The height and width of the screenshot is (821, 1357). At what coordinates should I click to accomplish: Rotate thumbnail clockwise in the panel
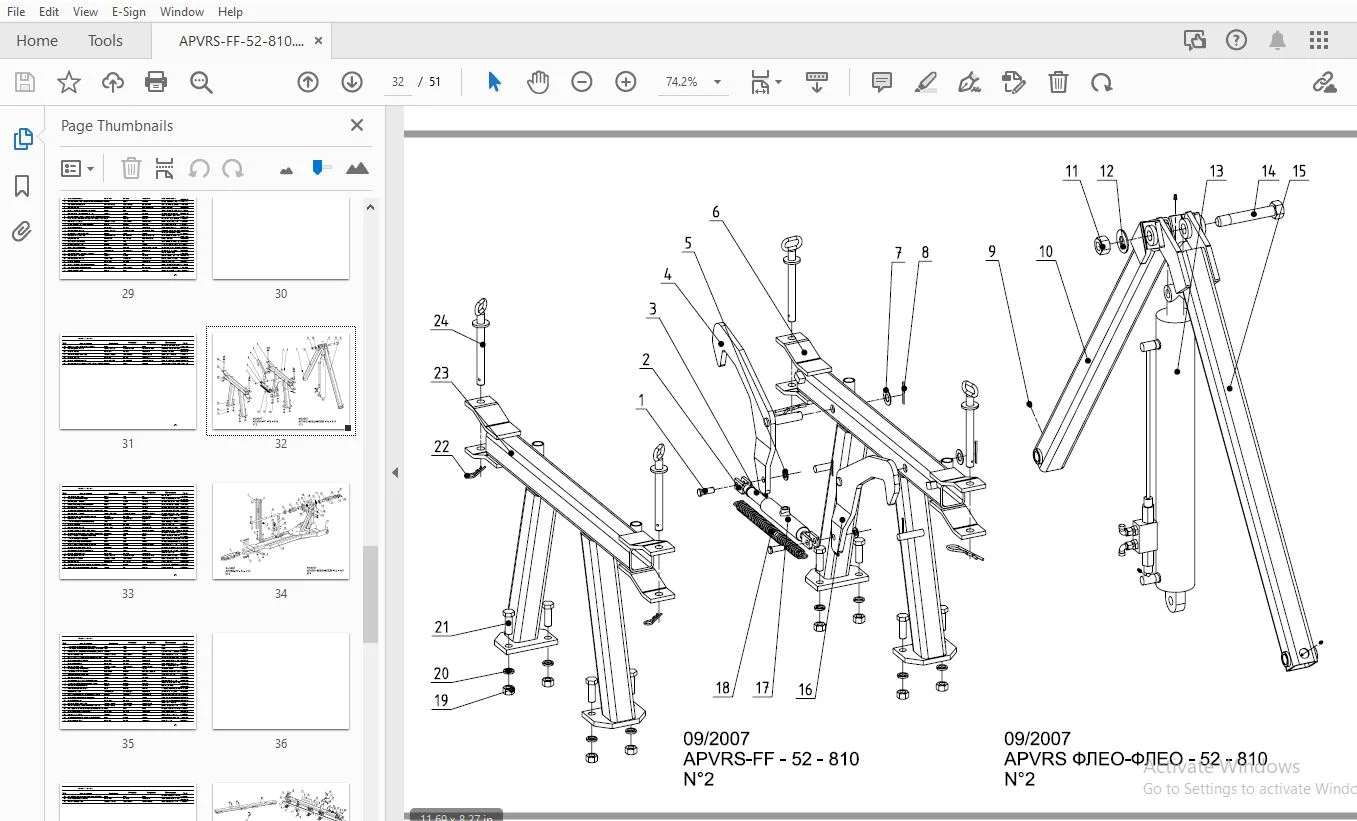[233, 168]
